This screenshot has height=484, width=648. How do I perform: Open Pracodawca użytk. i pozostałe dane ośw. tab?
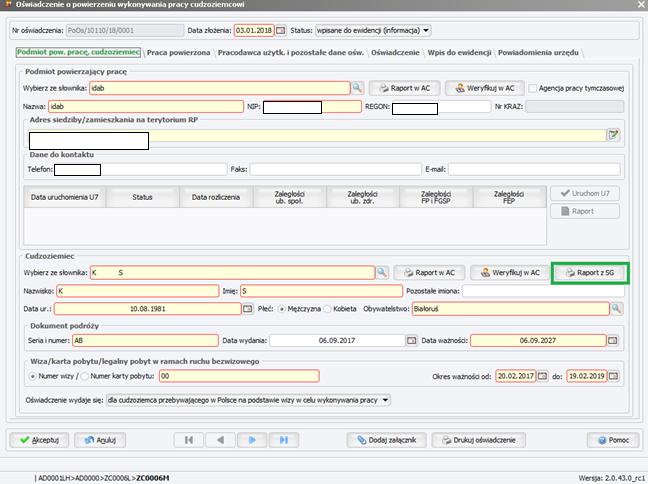[291, 52]
